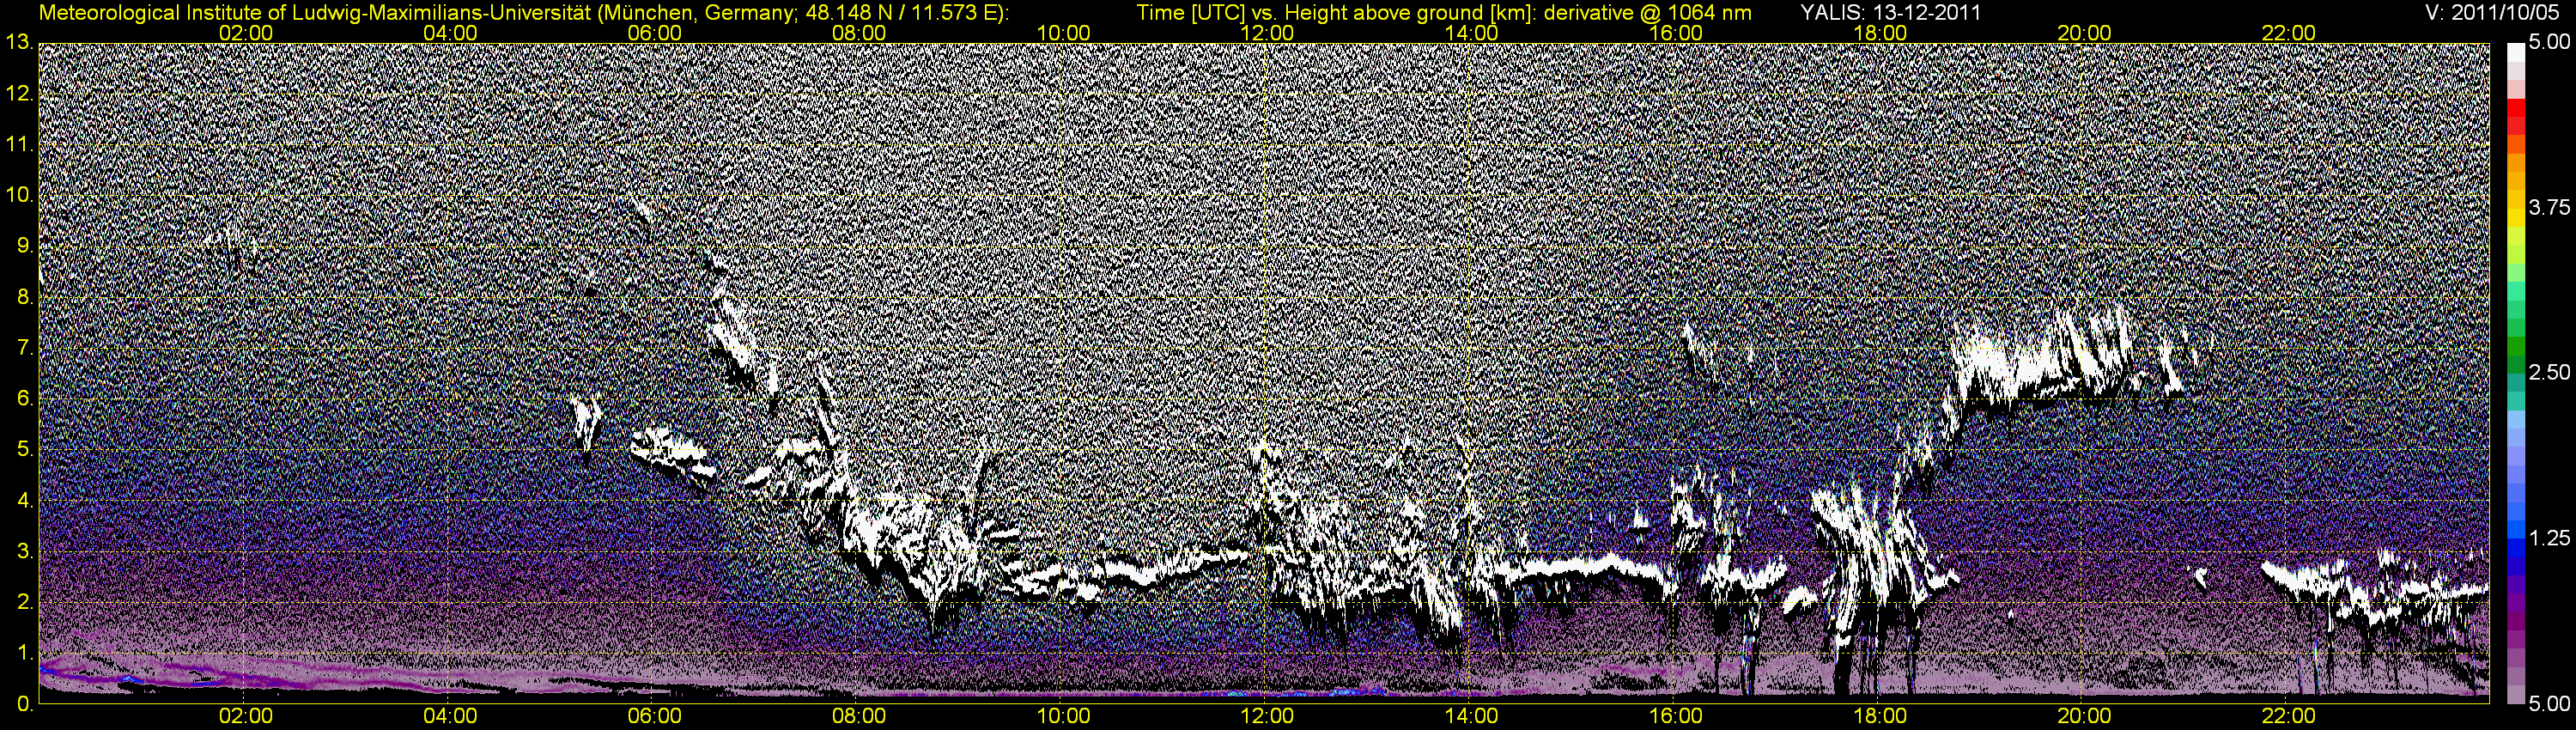Click the '3.75' color scale value
The width and height of the screenshot is (2576, 730).
2549,207
